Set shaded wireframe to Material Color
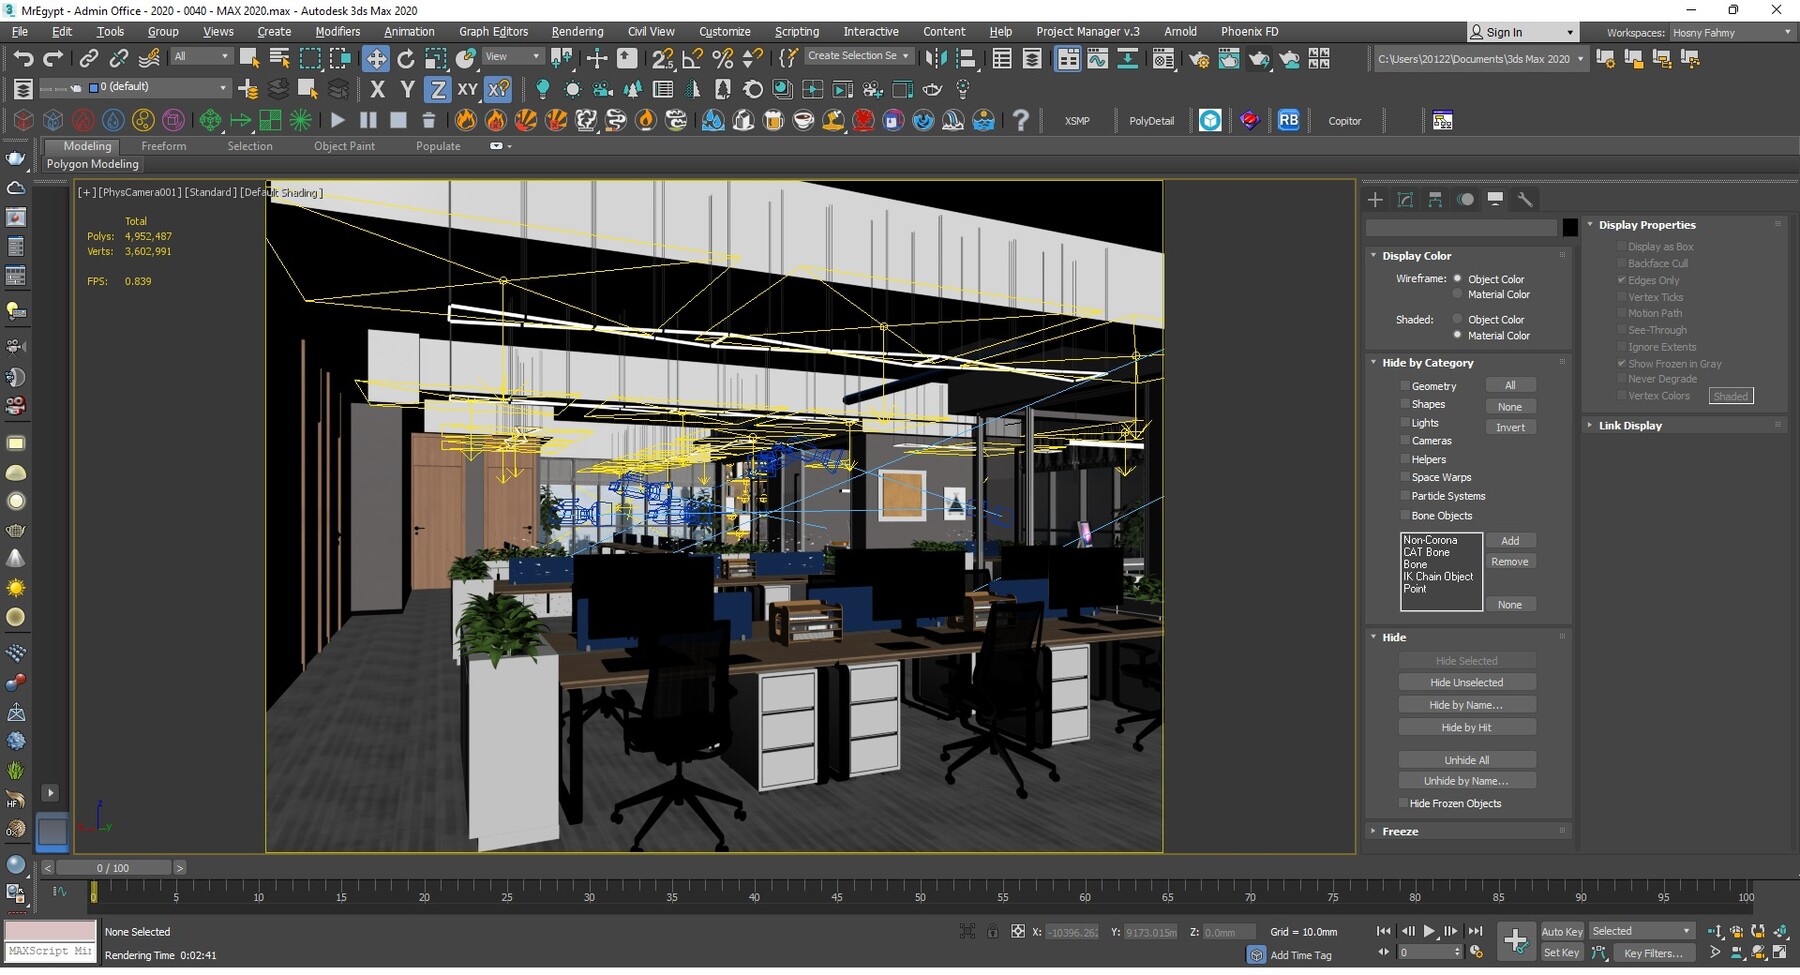1800x975 pixels. click(1457, 335)
